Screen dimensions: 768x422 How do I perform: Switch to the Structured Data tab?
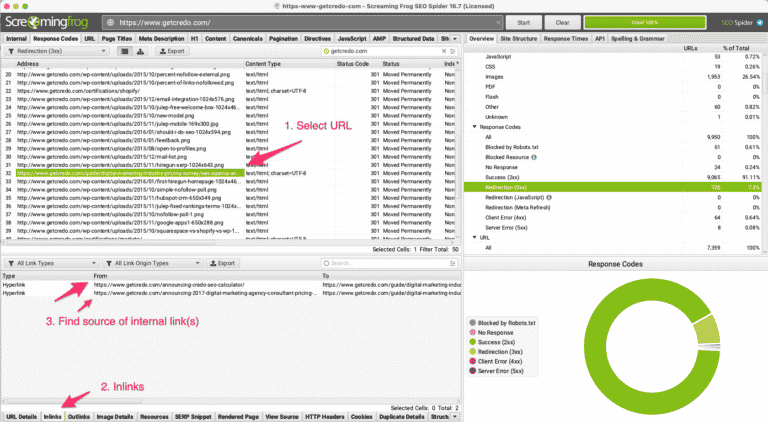413,38
